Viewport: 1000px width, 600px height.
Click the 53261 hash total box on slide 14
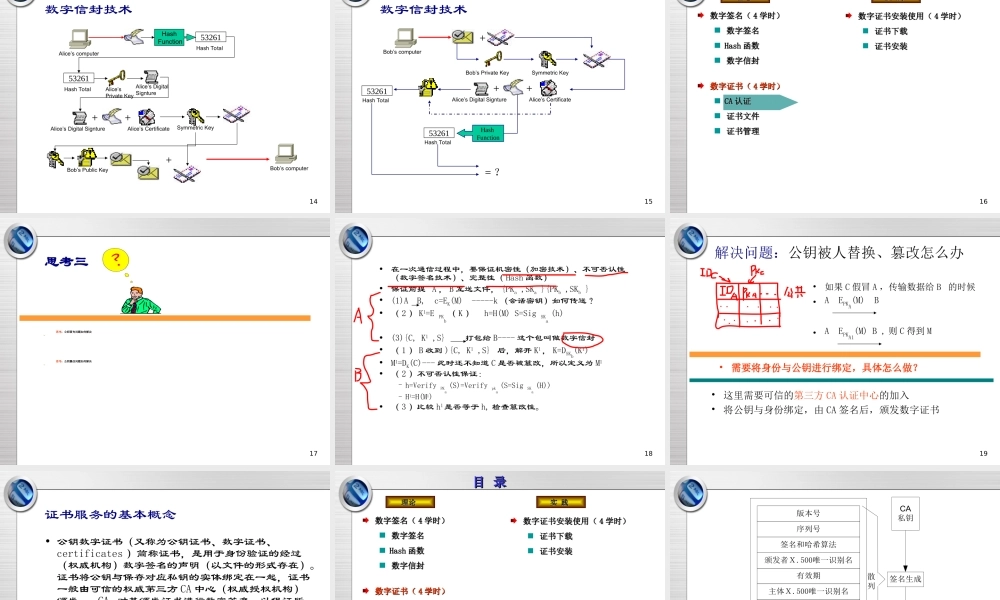click(x=210, y=36)
